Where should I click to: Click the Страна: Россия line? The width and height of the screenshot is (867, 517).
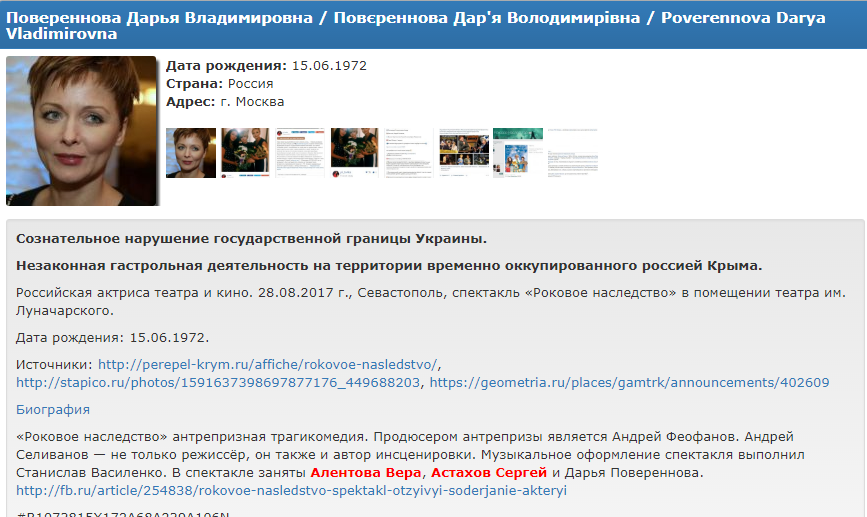[x=219, y=84]
